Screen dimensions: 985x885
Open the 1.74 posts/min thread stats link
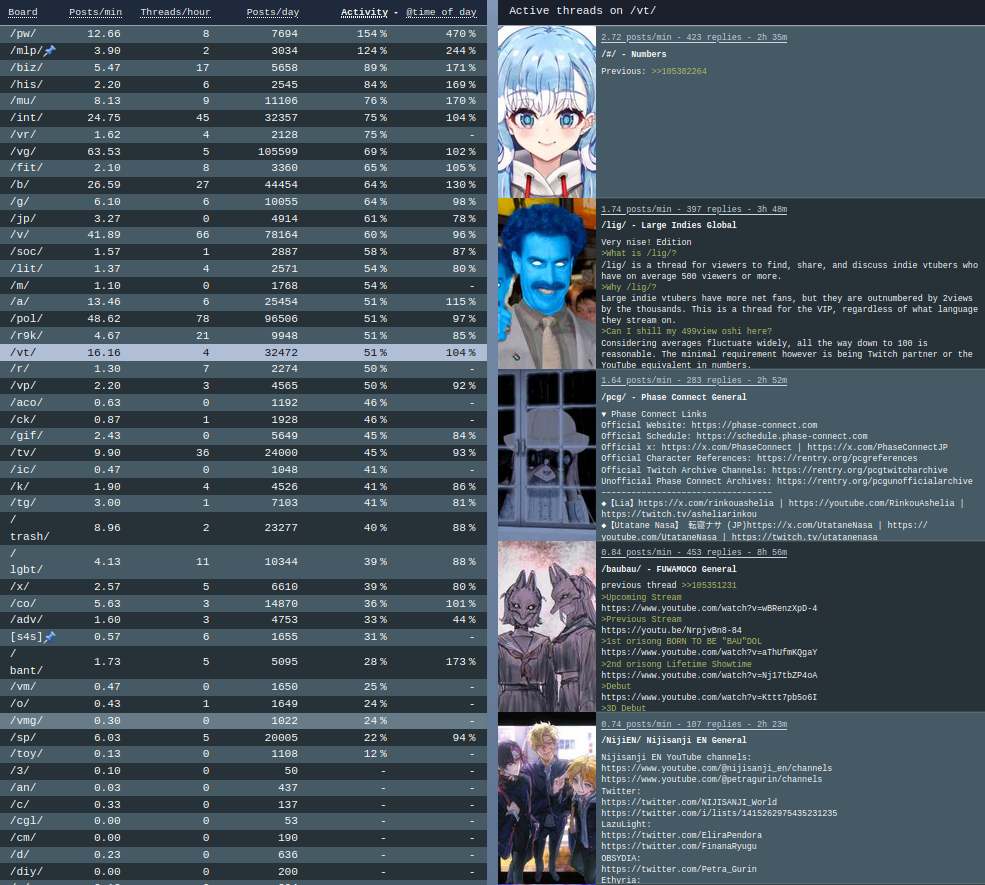tap(694, 209)
